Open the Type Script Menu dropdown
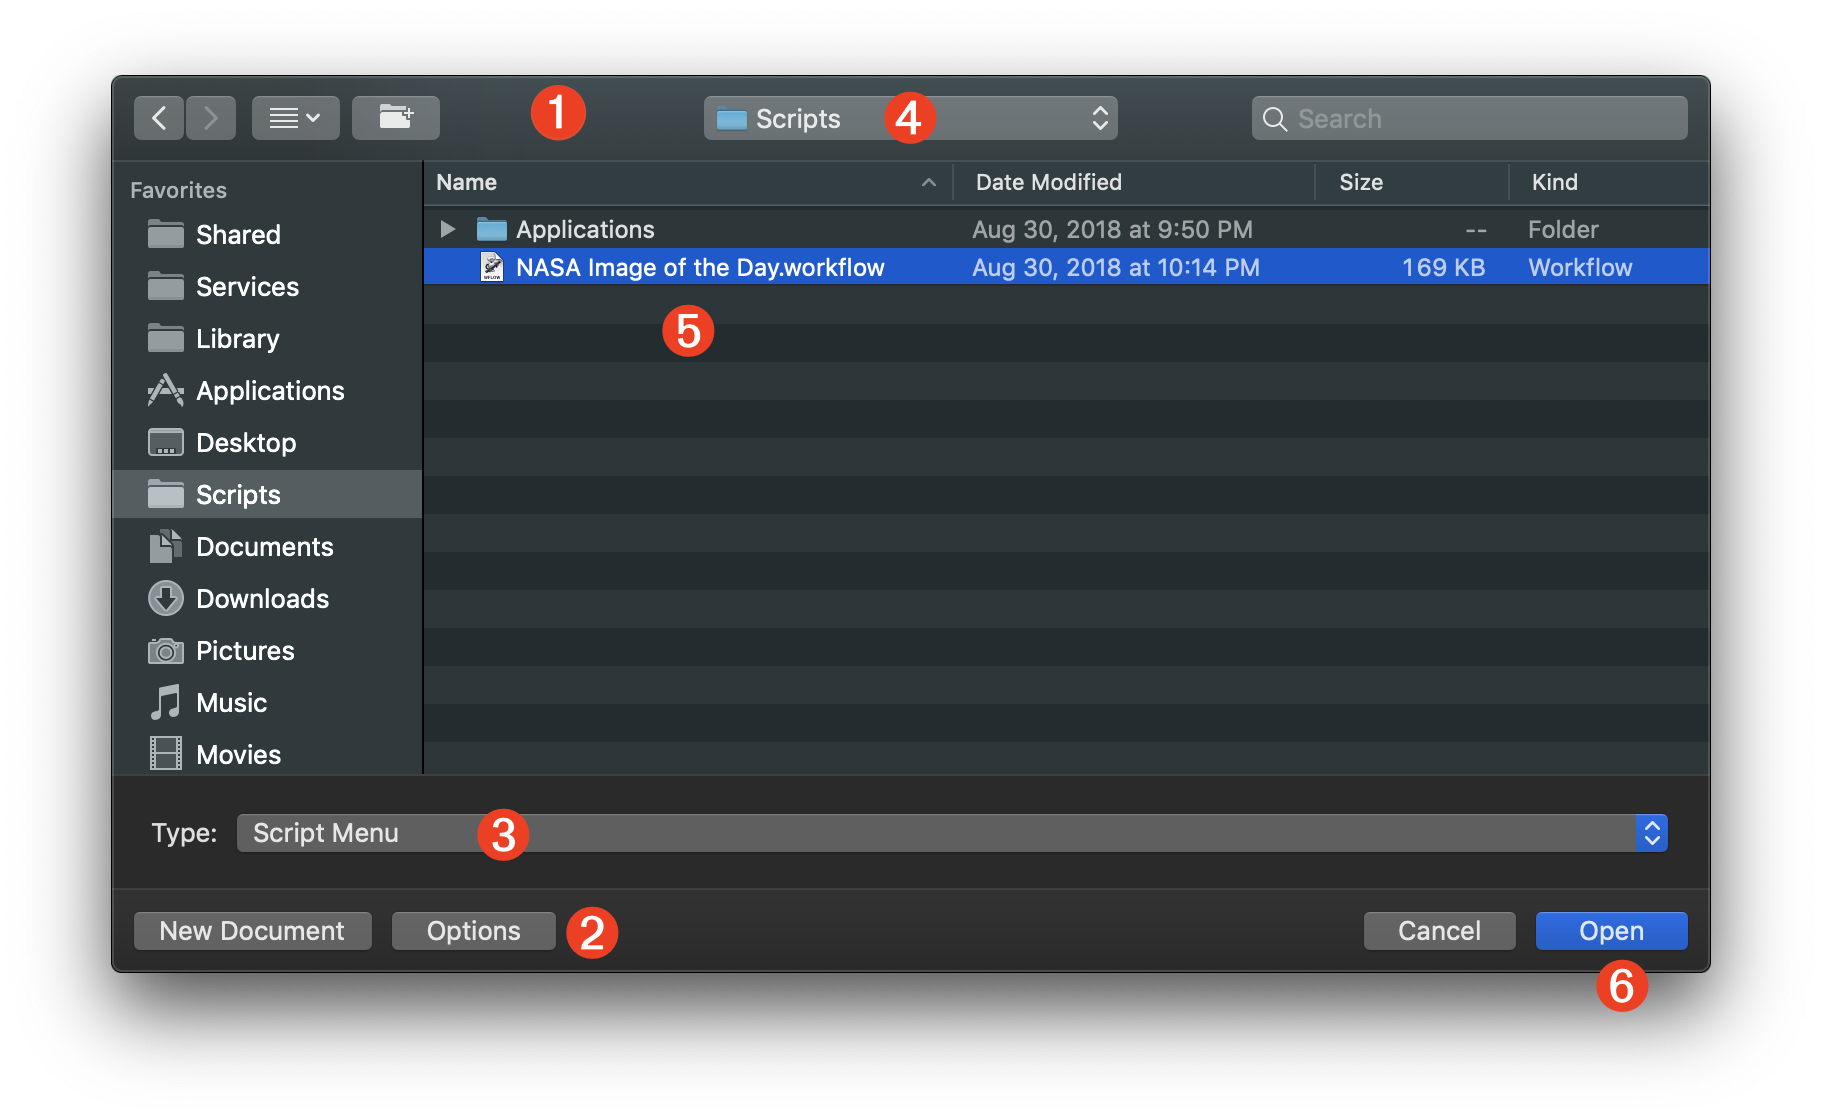The height and width of the screenshot is (1120, 1822). [x=952, y=833]
